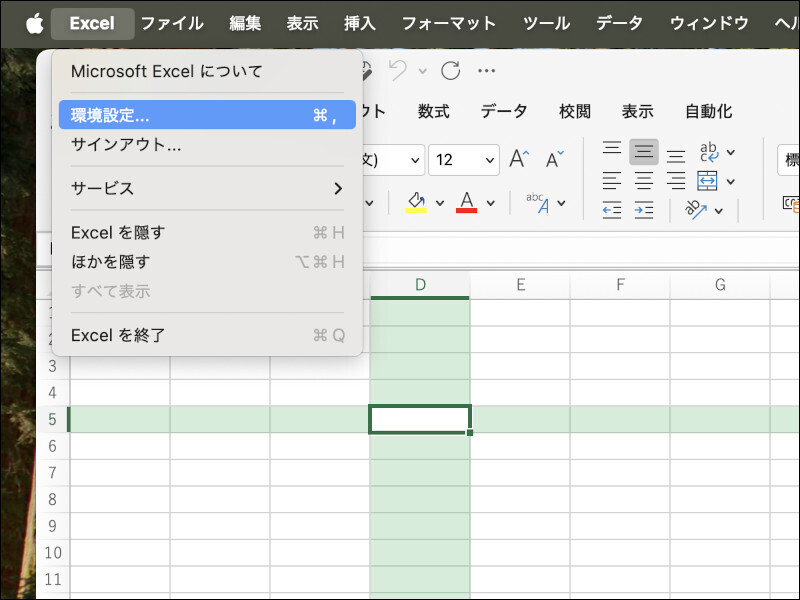Viewport: 800px width, 600px height.
Task: Open the merge cells dropdown arrow
Action: tap(731, 181)
